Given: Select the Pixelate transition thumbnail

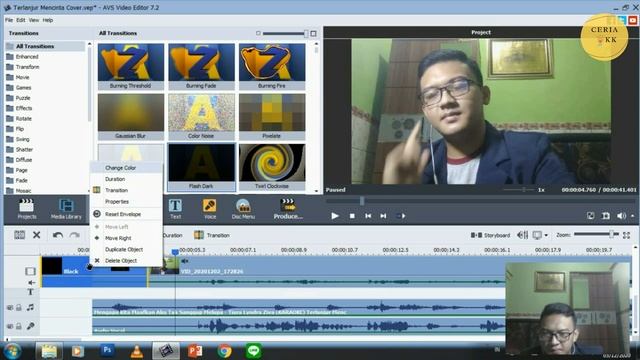Looking at the screenshot, I should point(272,116).
